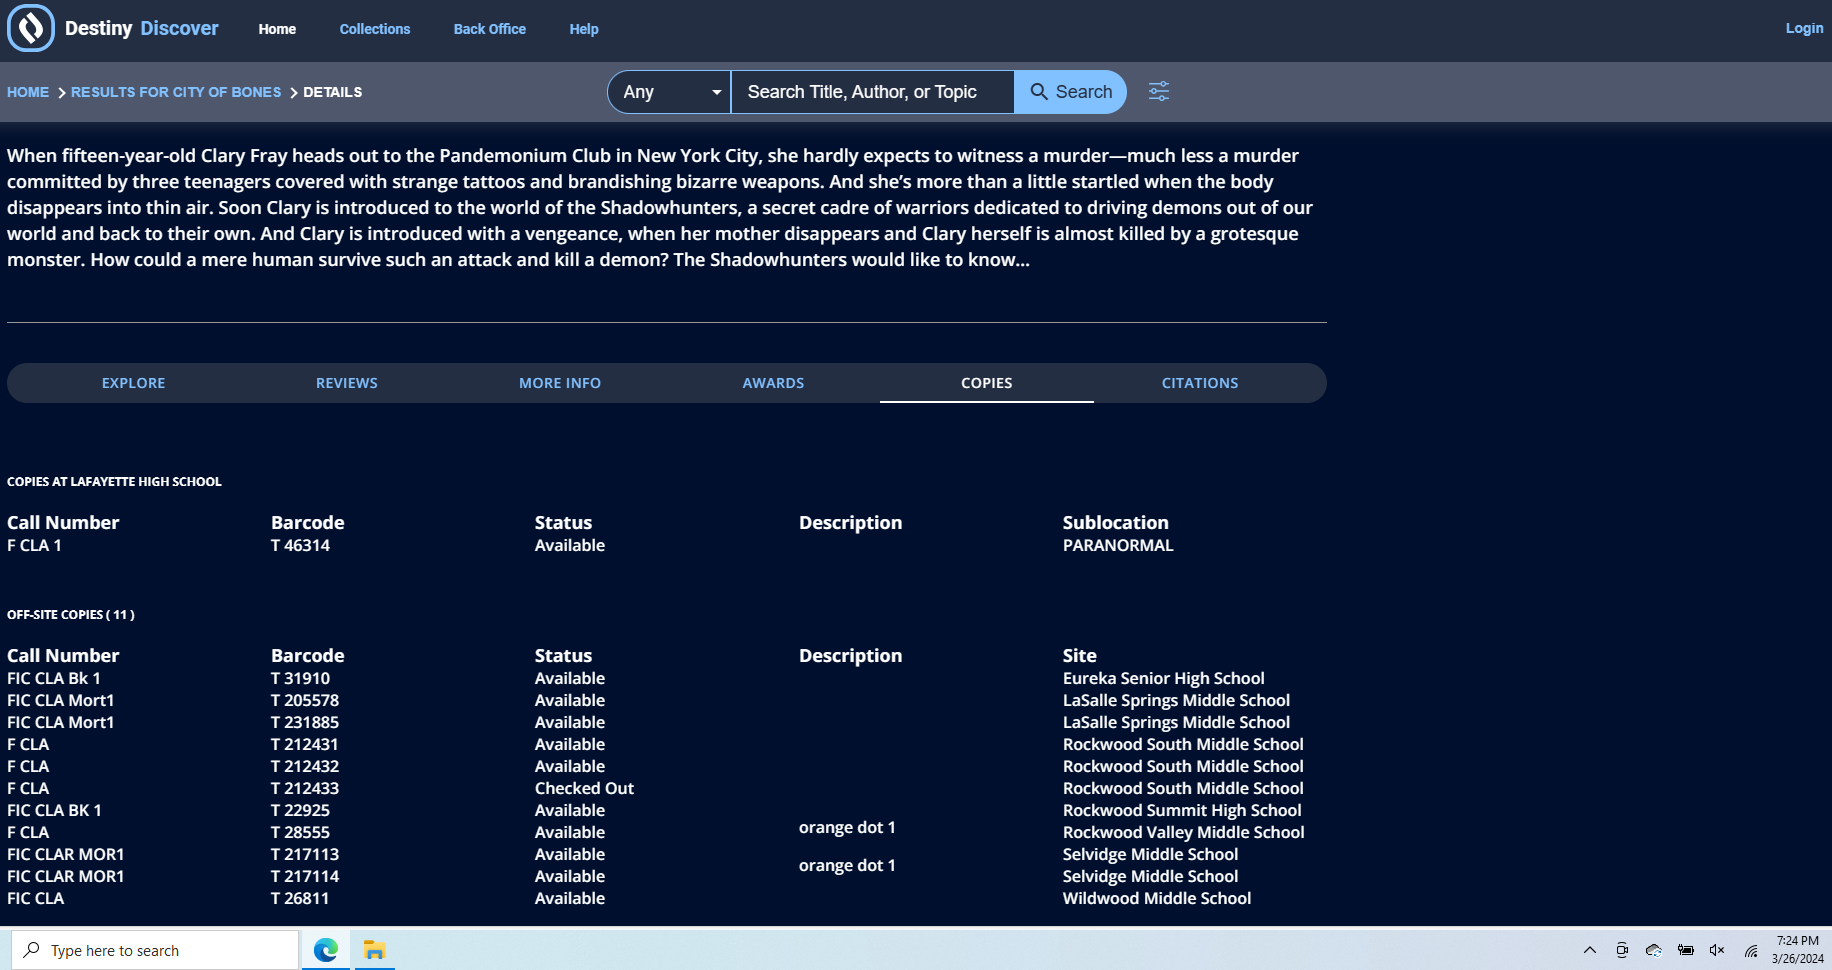Switch to the CITATIONS tab
This screenshot has width=1832, height=970.
click(1200, 383)
